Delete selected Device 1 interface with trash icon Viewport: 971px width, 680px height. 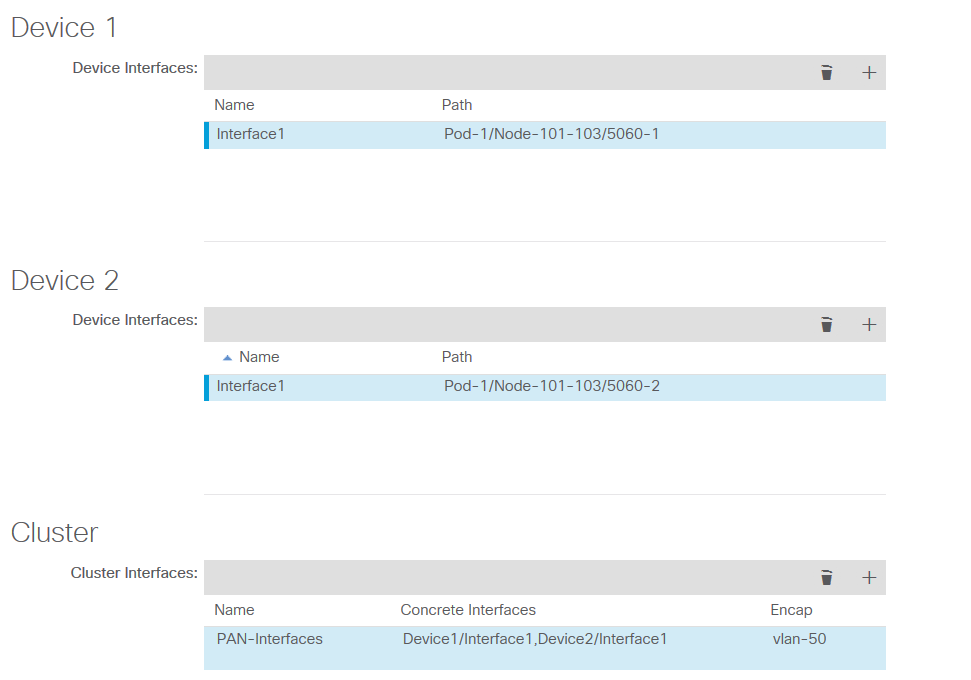click(x=826, y=73)
